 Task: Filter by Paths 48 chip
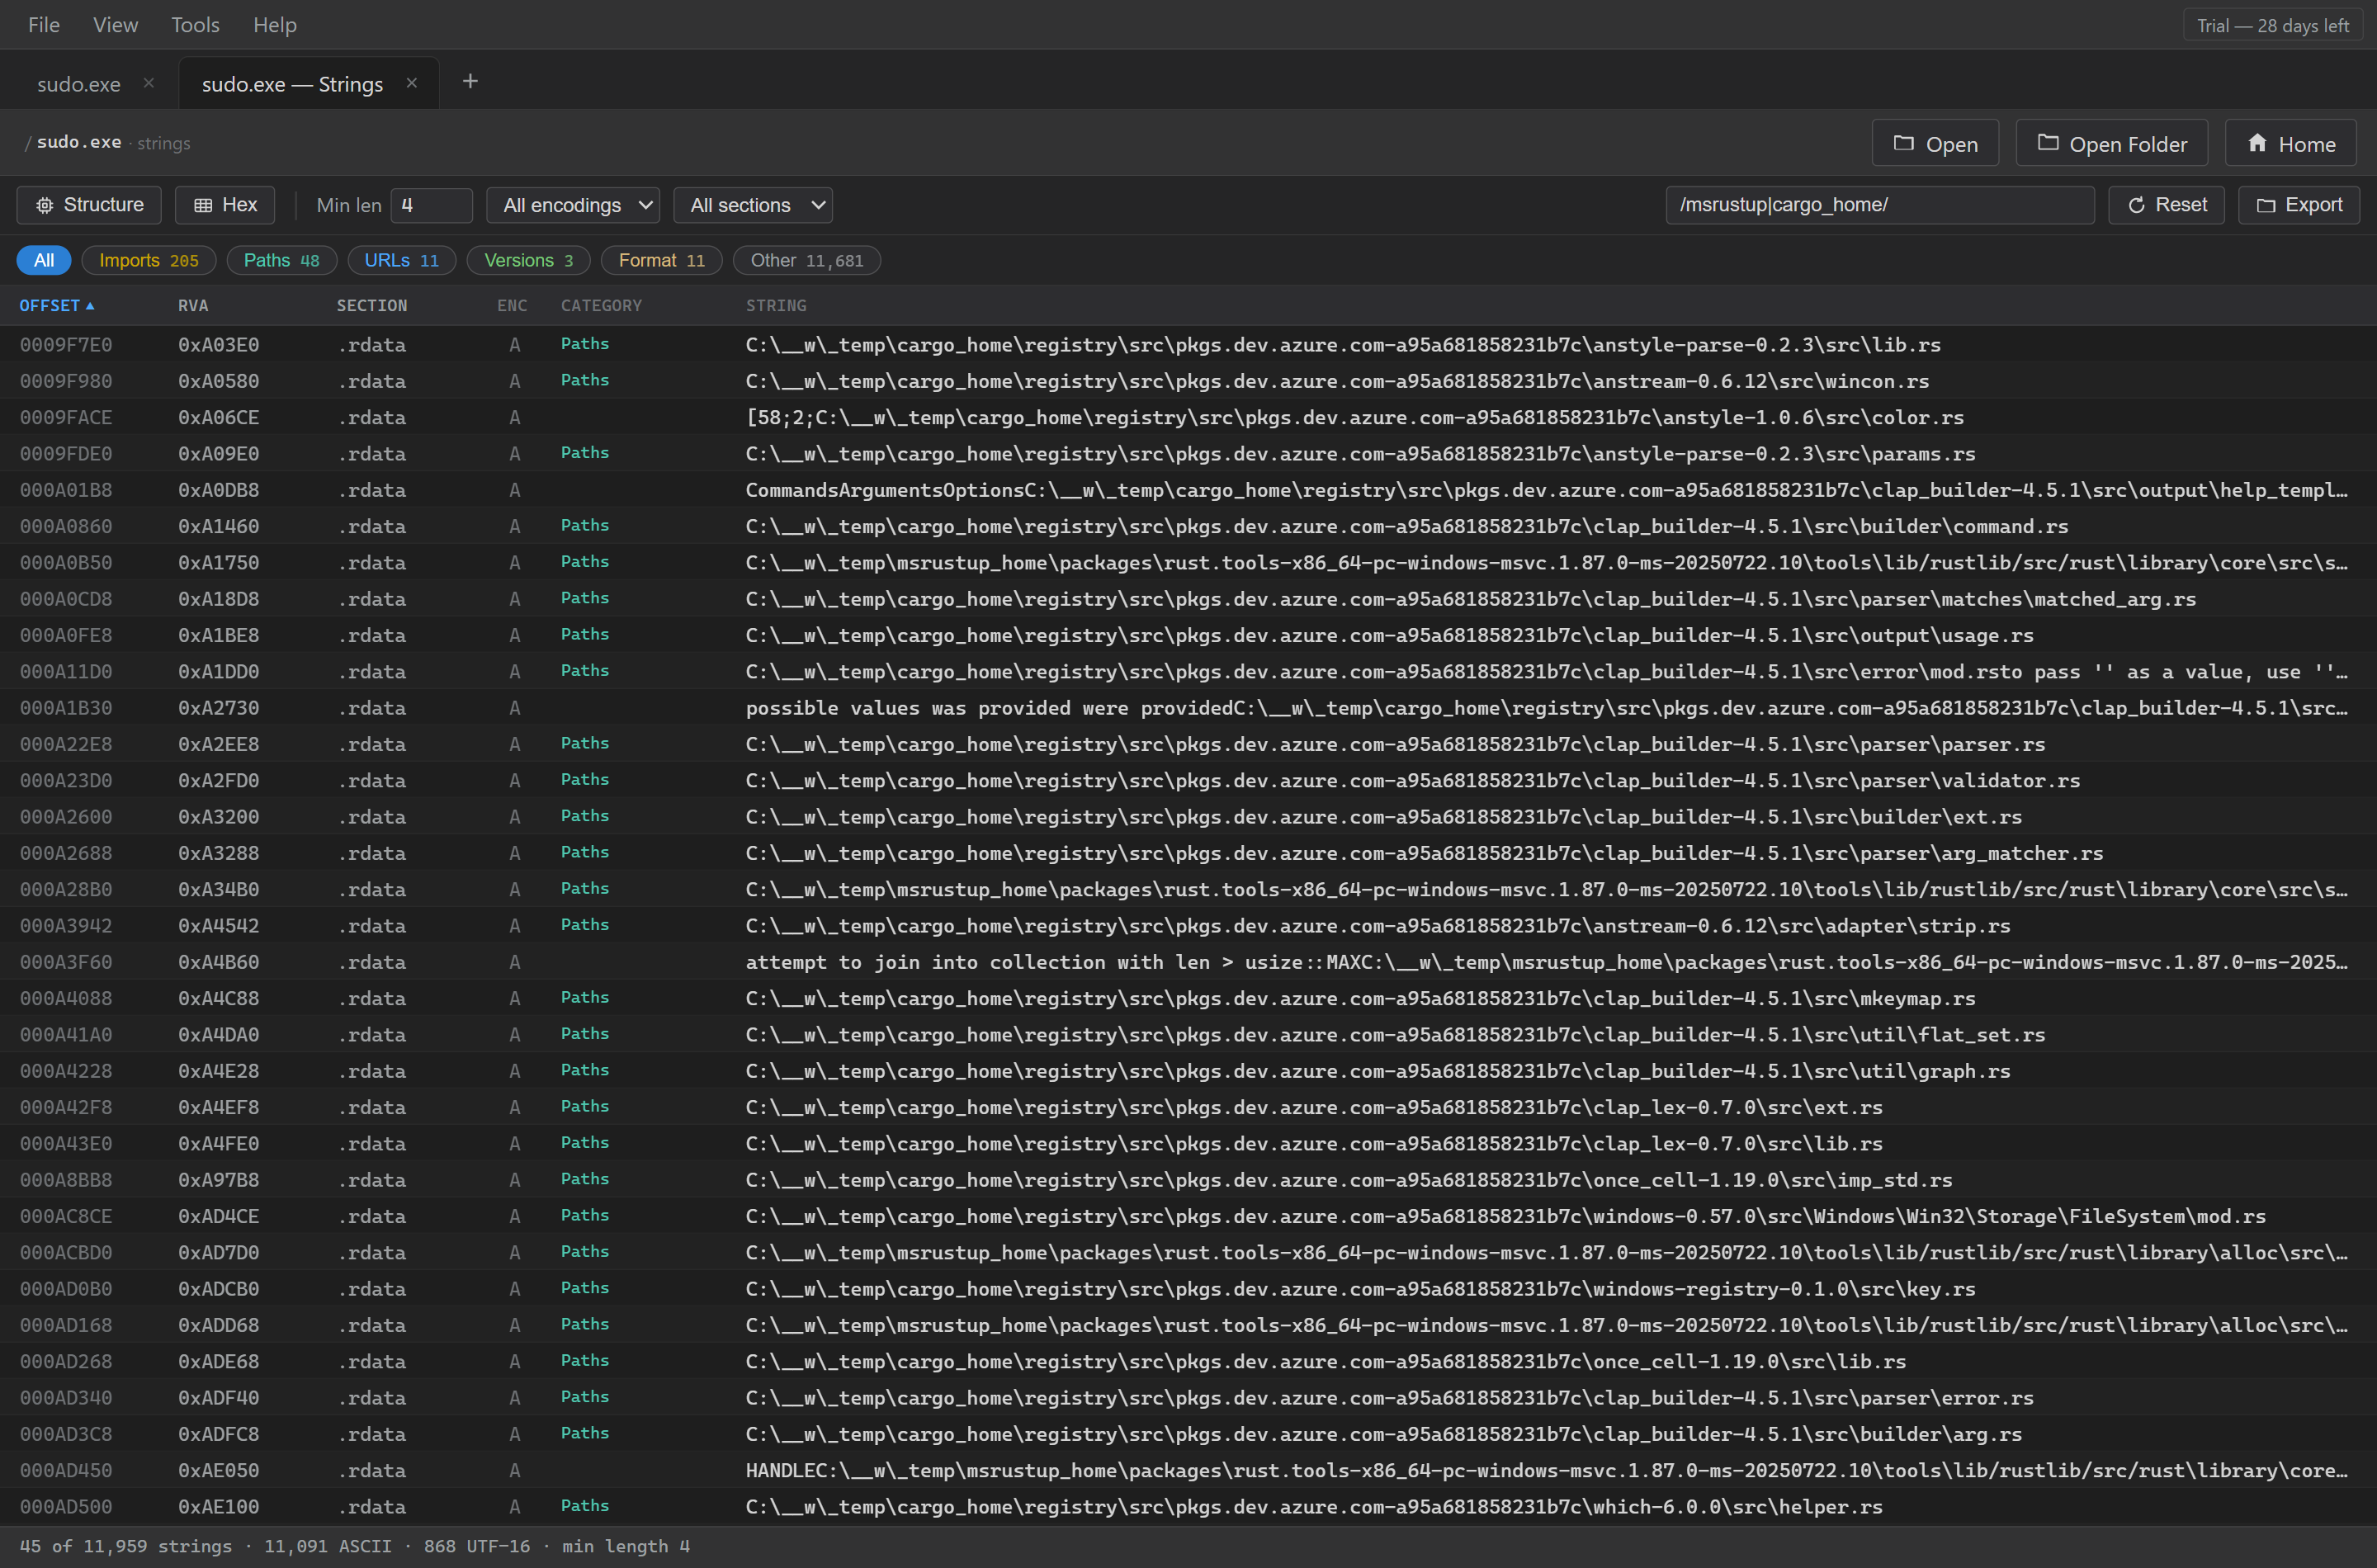tap(282, 260)
